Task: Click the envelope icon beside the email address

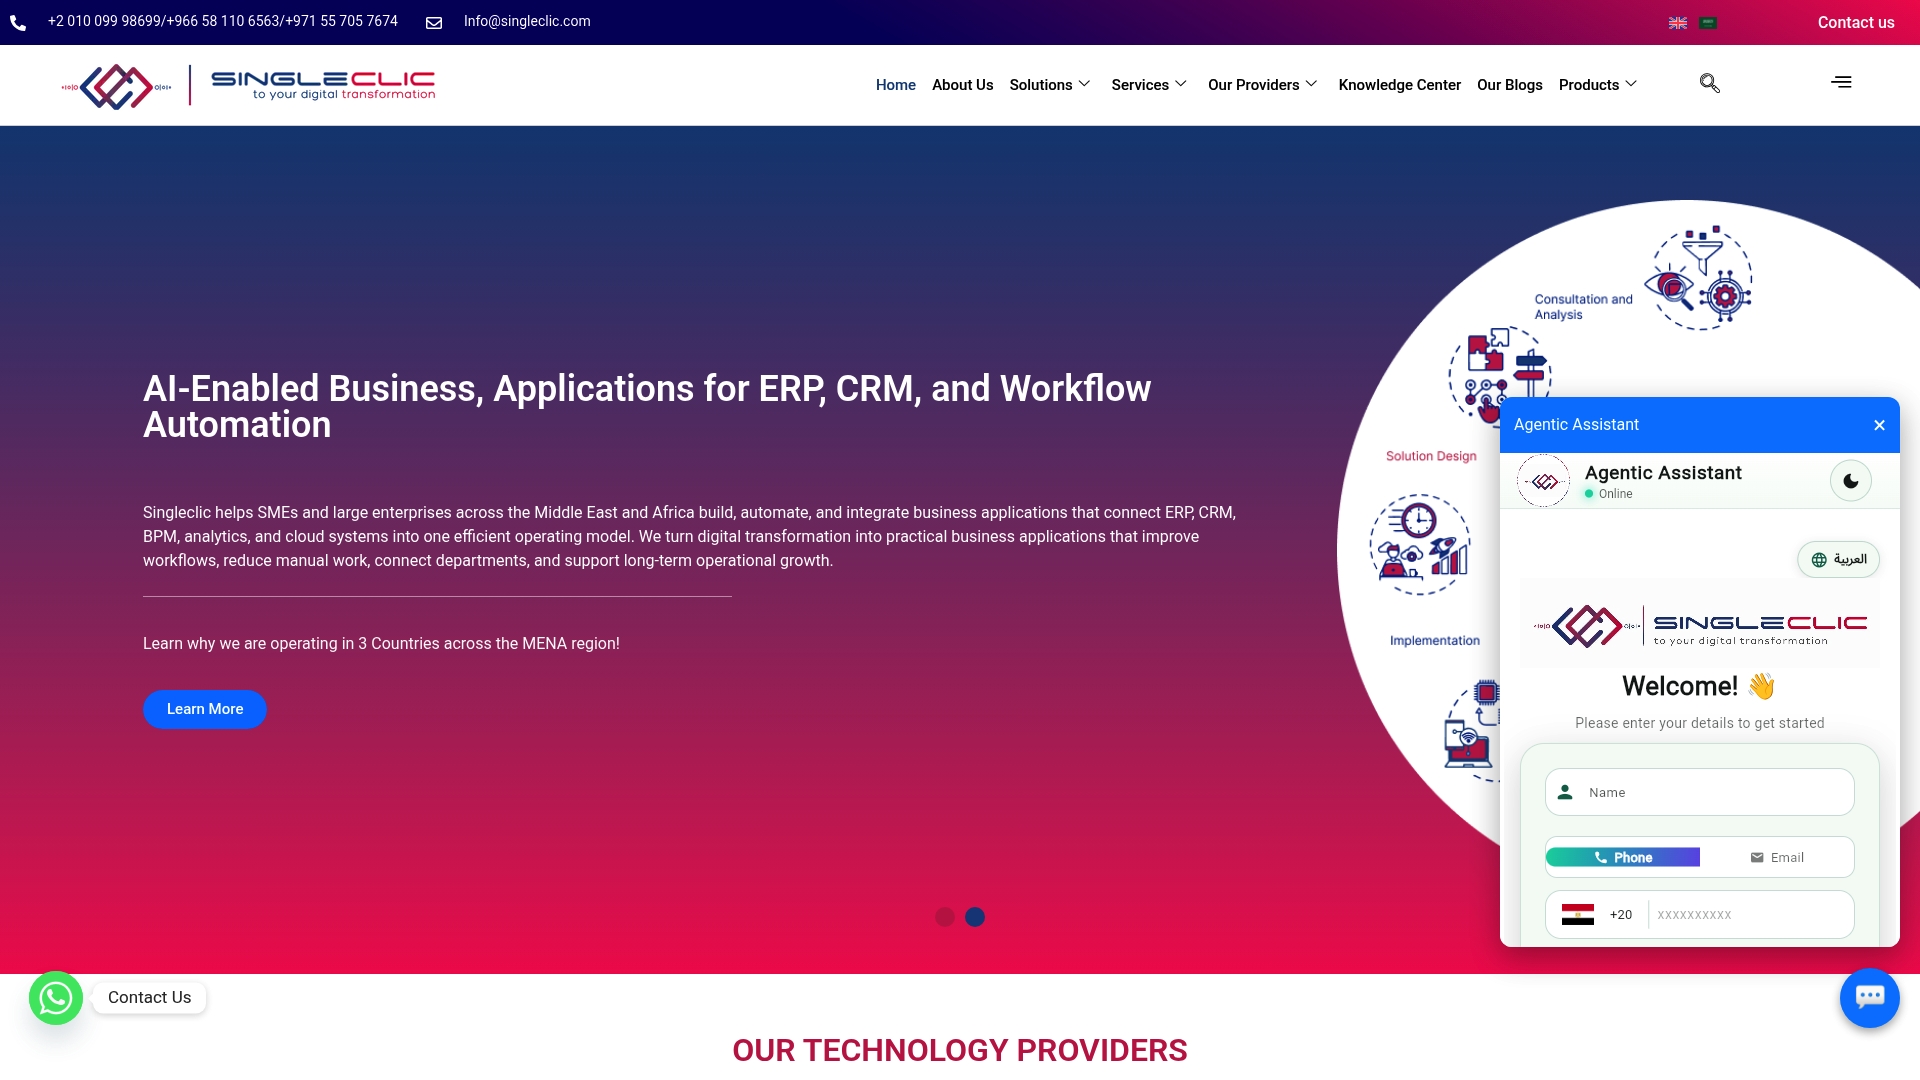Action: tap(434, 23)
